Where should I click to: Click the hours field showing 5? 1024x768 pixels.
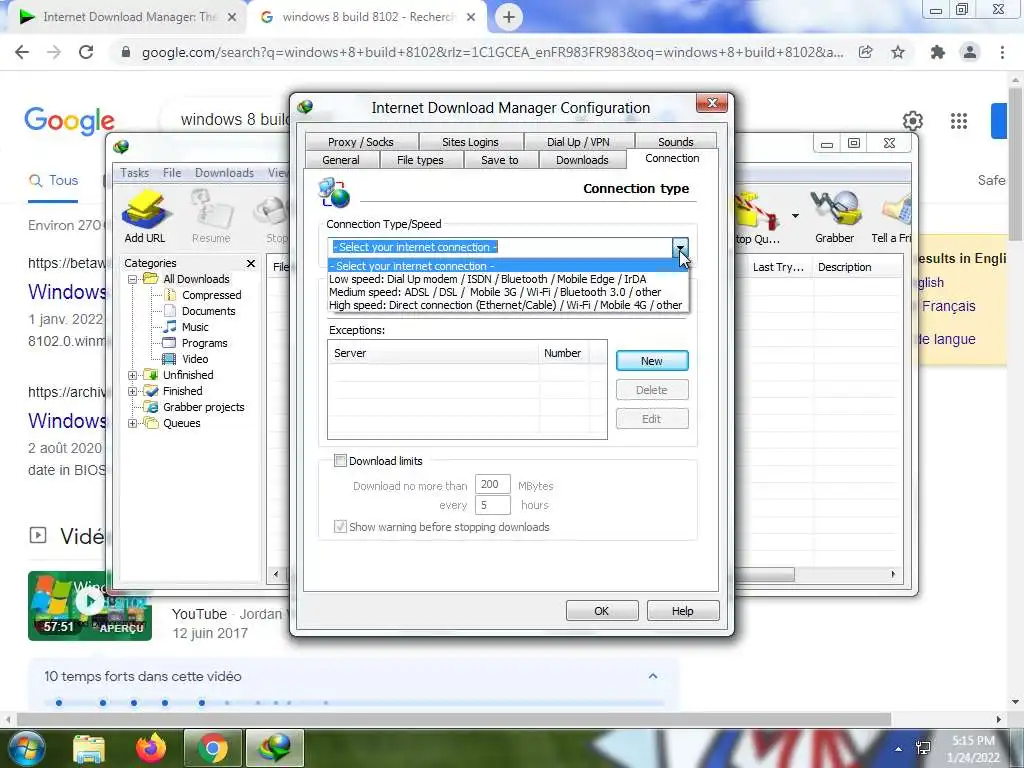click(x=492, y=505)
